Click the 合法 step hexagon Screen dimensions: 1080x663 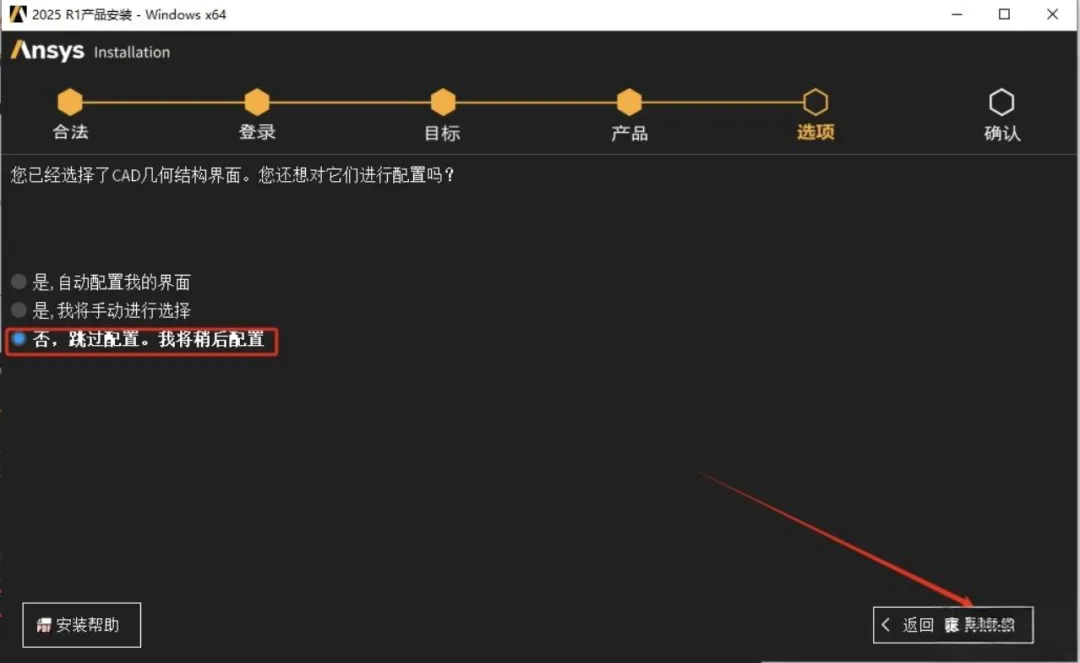click(70, 102)
